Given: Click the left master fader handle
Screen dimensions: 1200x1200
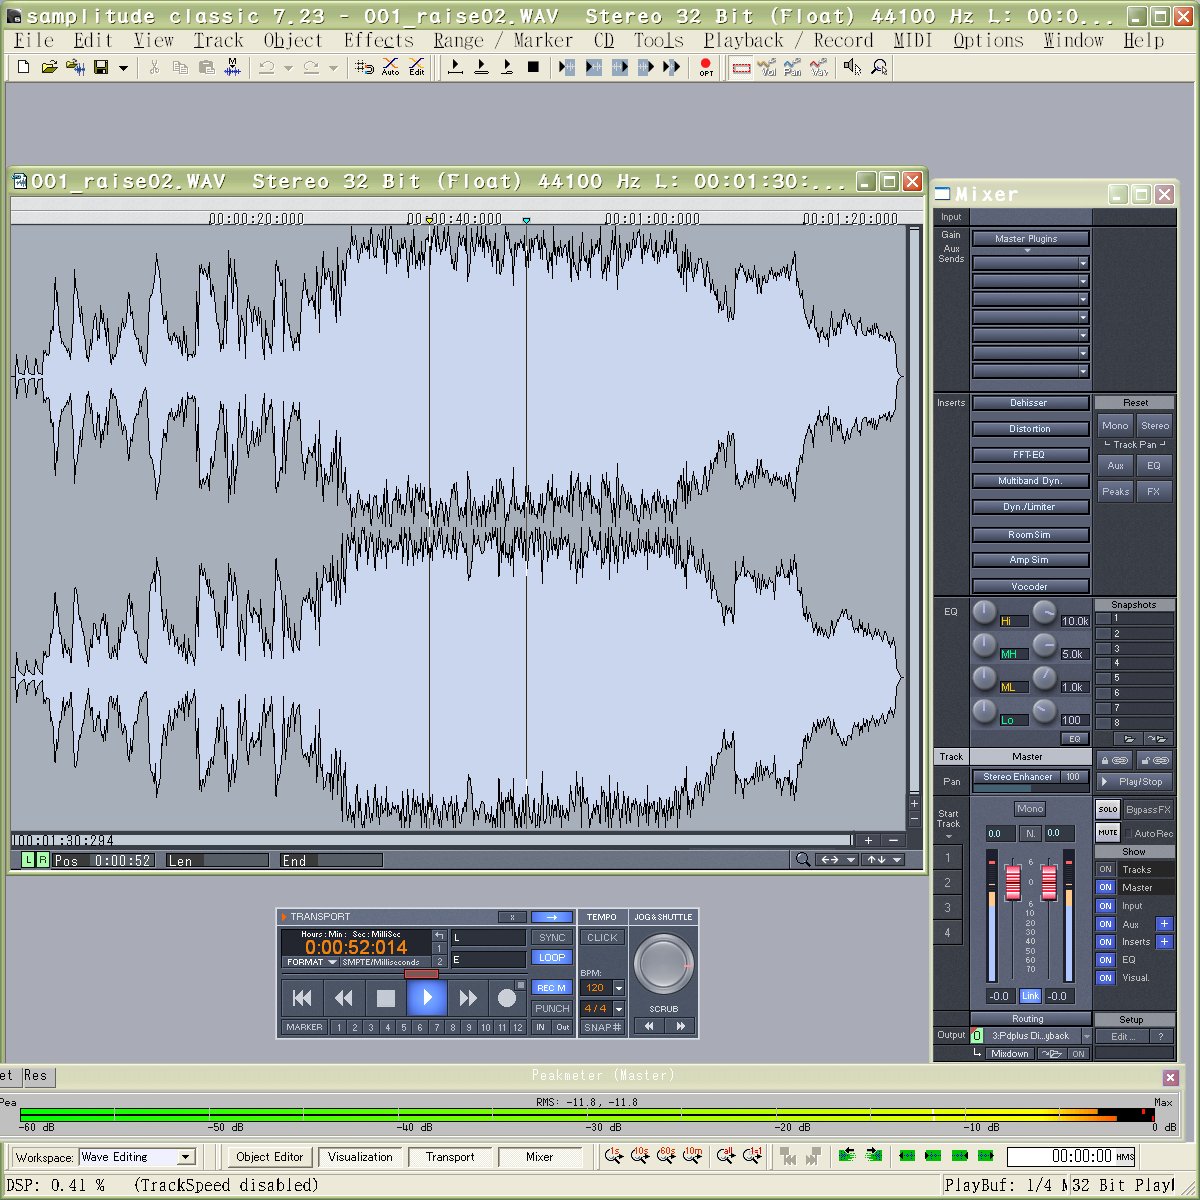Looking at the screenshot, I should tap(1013, 882).
